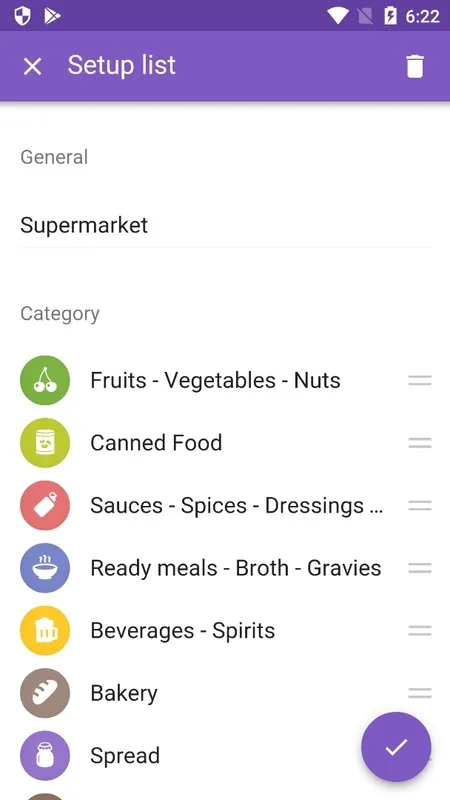Tap reorder handle beside Ready meals
This screenshot has height=800, width=450.
[420, 568]
